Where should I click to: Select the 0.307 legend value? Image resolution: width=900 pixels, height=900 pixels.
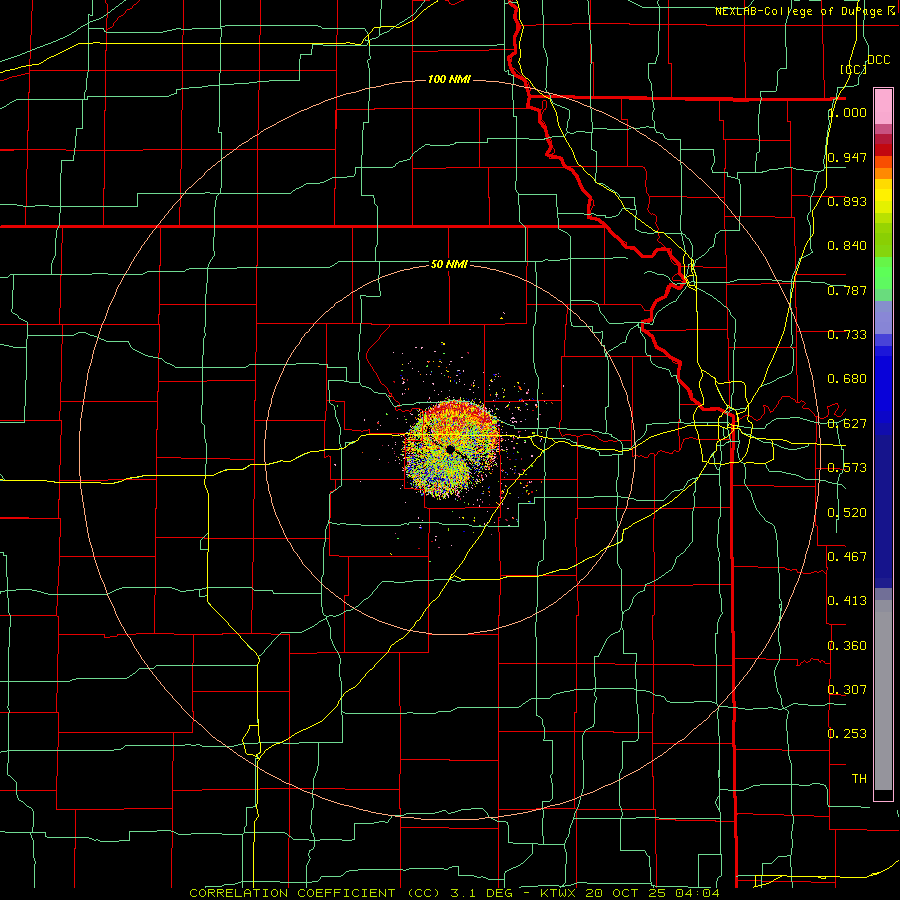click(847, 690)
